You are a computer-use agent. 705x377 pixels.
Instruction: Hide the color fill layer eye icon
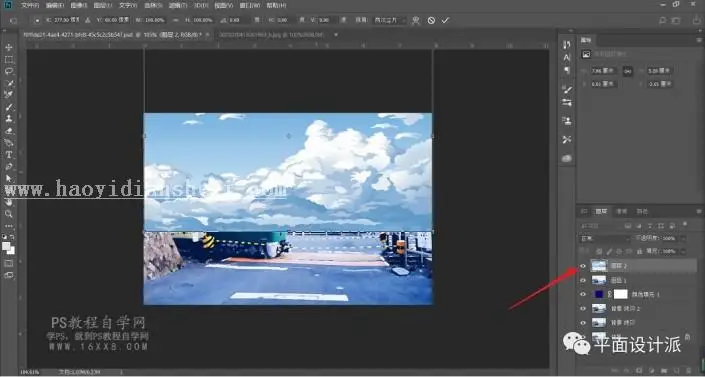(583, 294)
